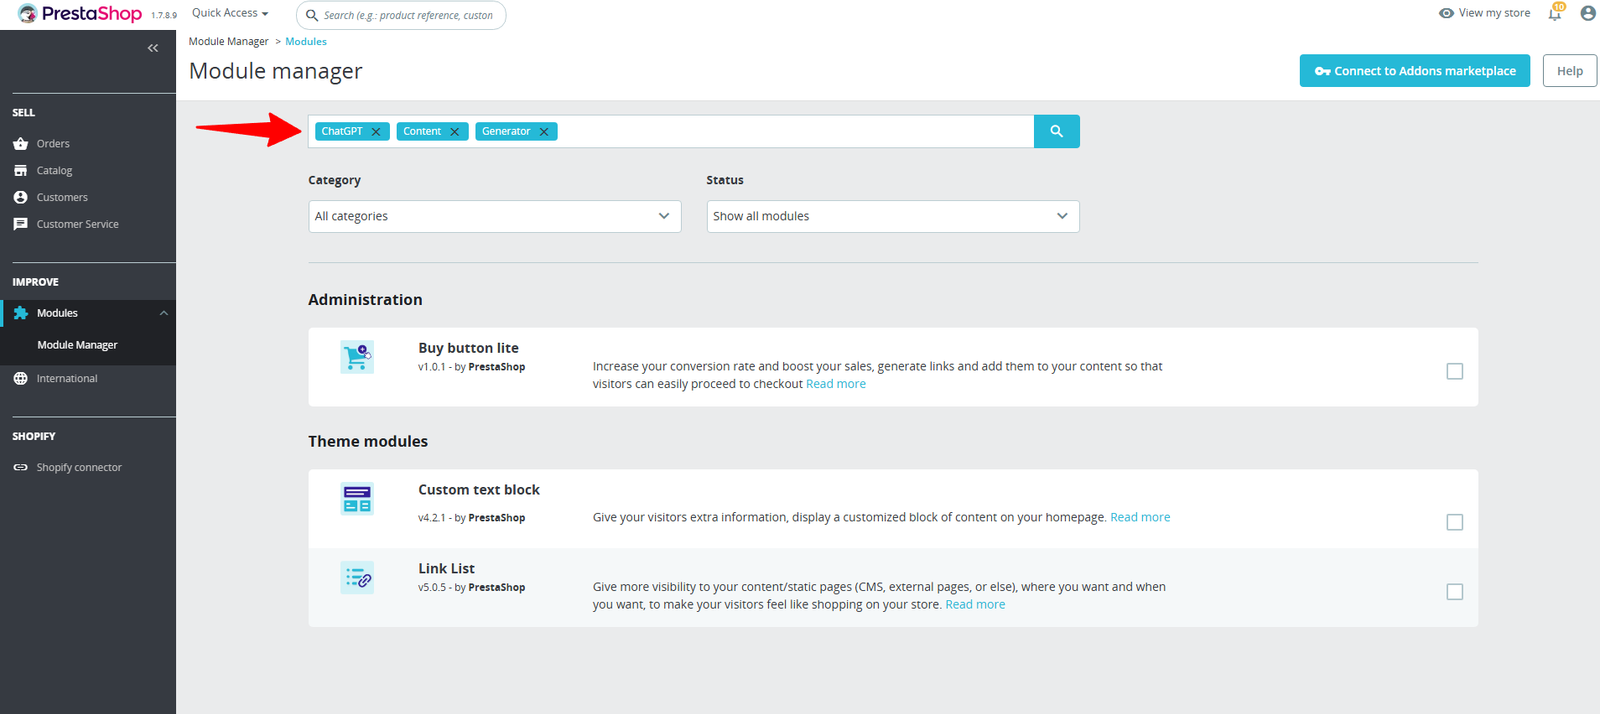Remove the Content search tag
Image resolution: width=1600 pixels, height=714 pixels.
coord(454,132)
